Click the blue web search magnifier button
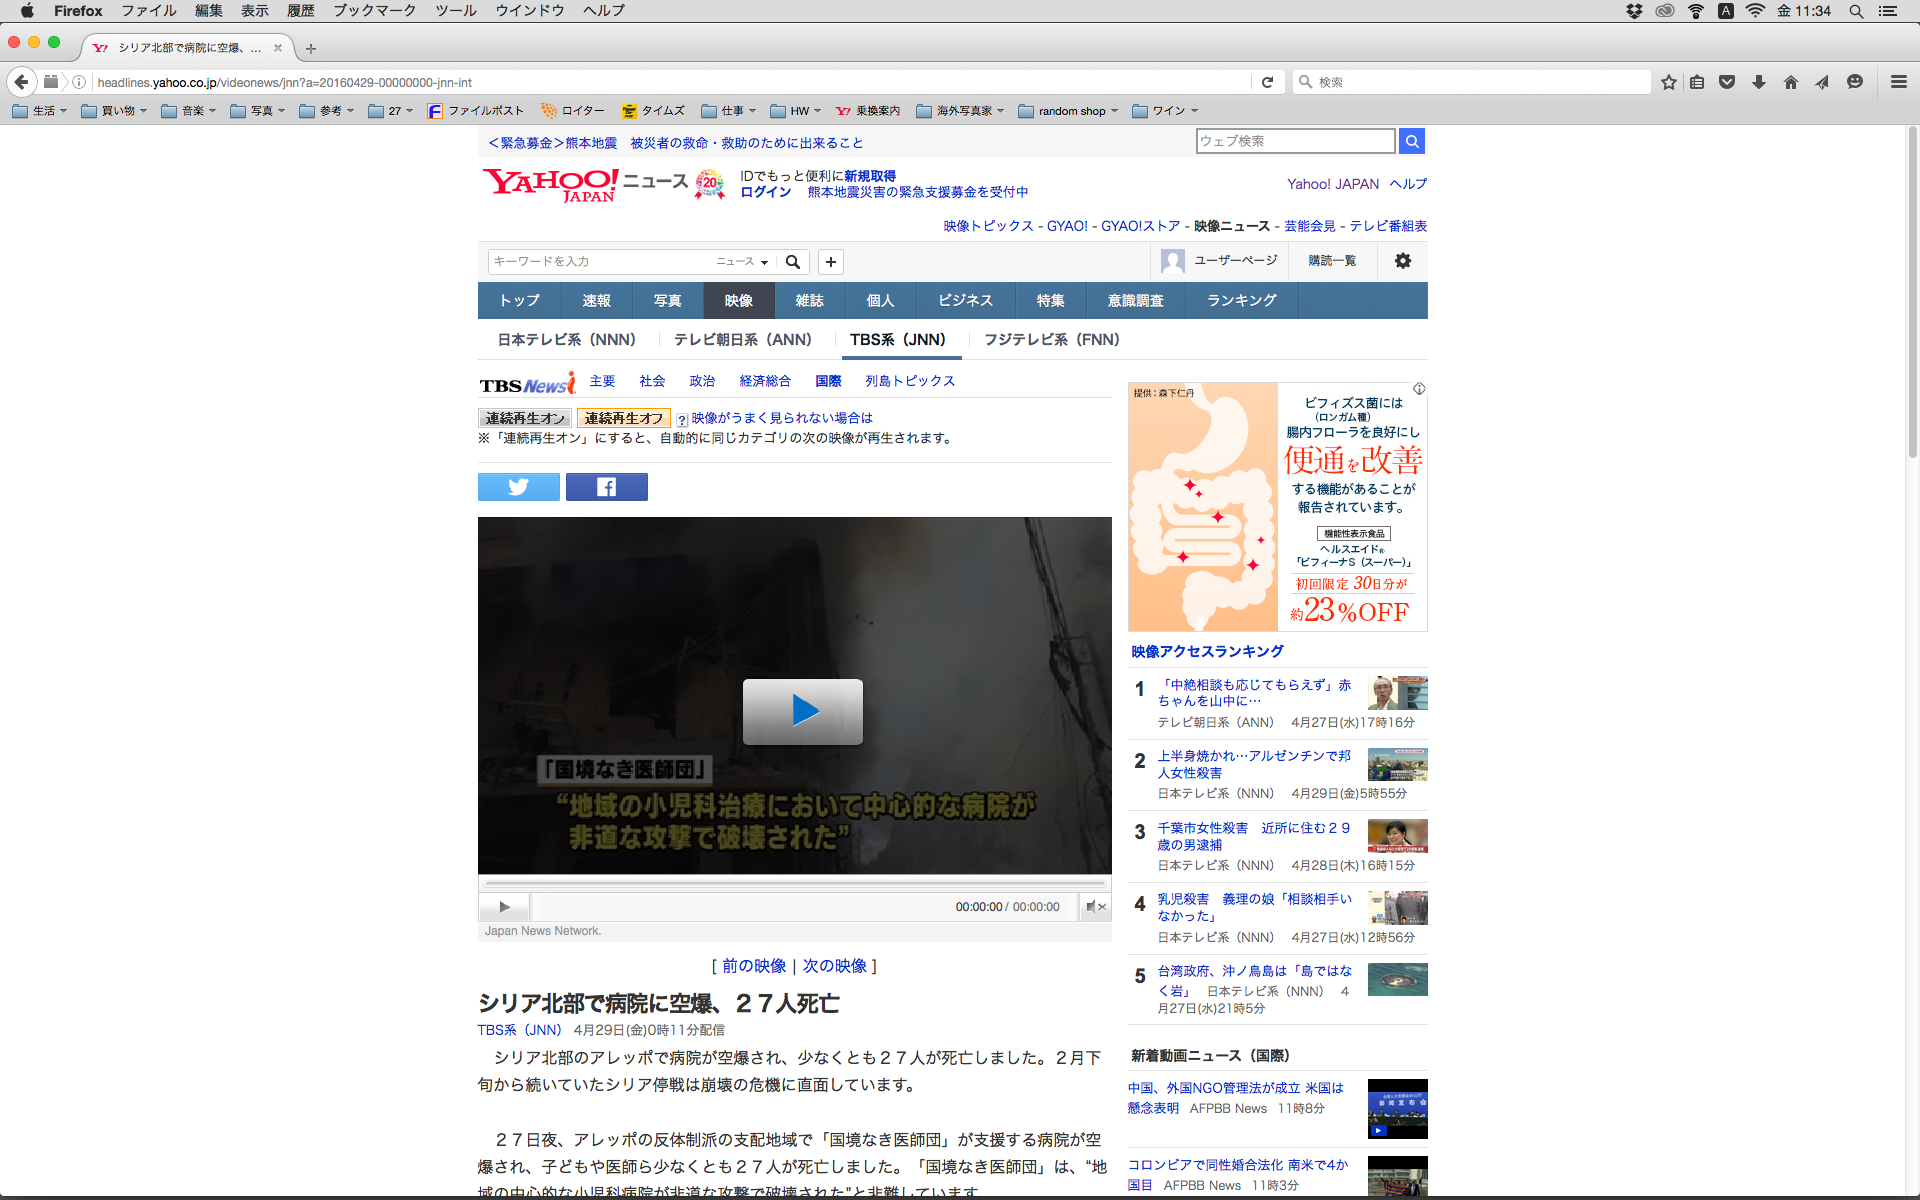Viewport: 1920px width, 1200px height. pyautogui.click(x=1411, y=141)
